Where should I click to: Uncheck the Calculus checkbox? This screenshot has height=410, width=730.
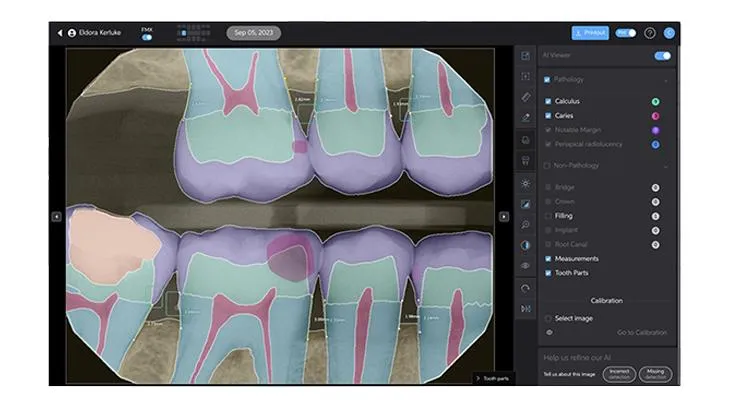tap(548, 101)
